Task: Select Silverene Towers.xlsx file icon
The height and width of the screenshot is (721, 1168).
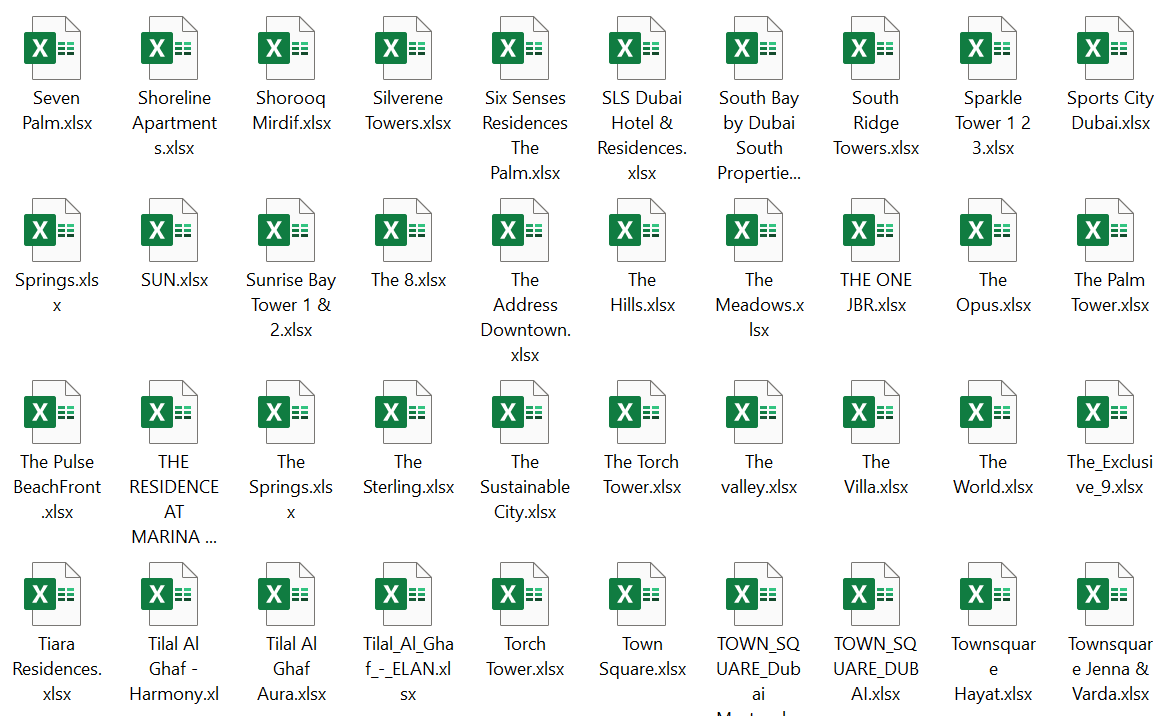Action: 407,48
